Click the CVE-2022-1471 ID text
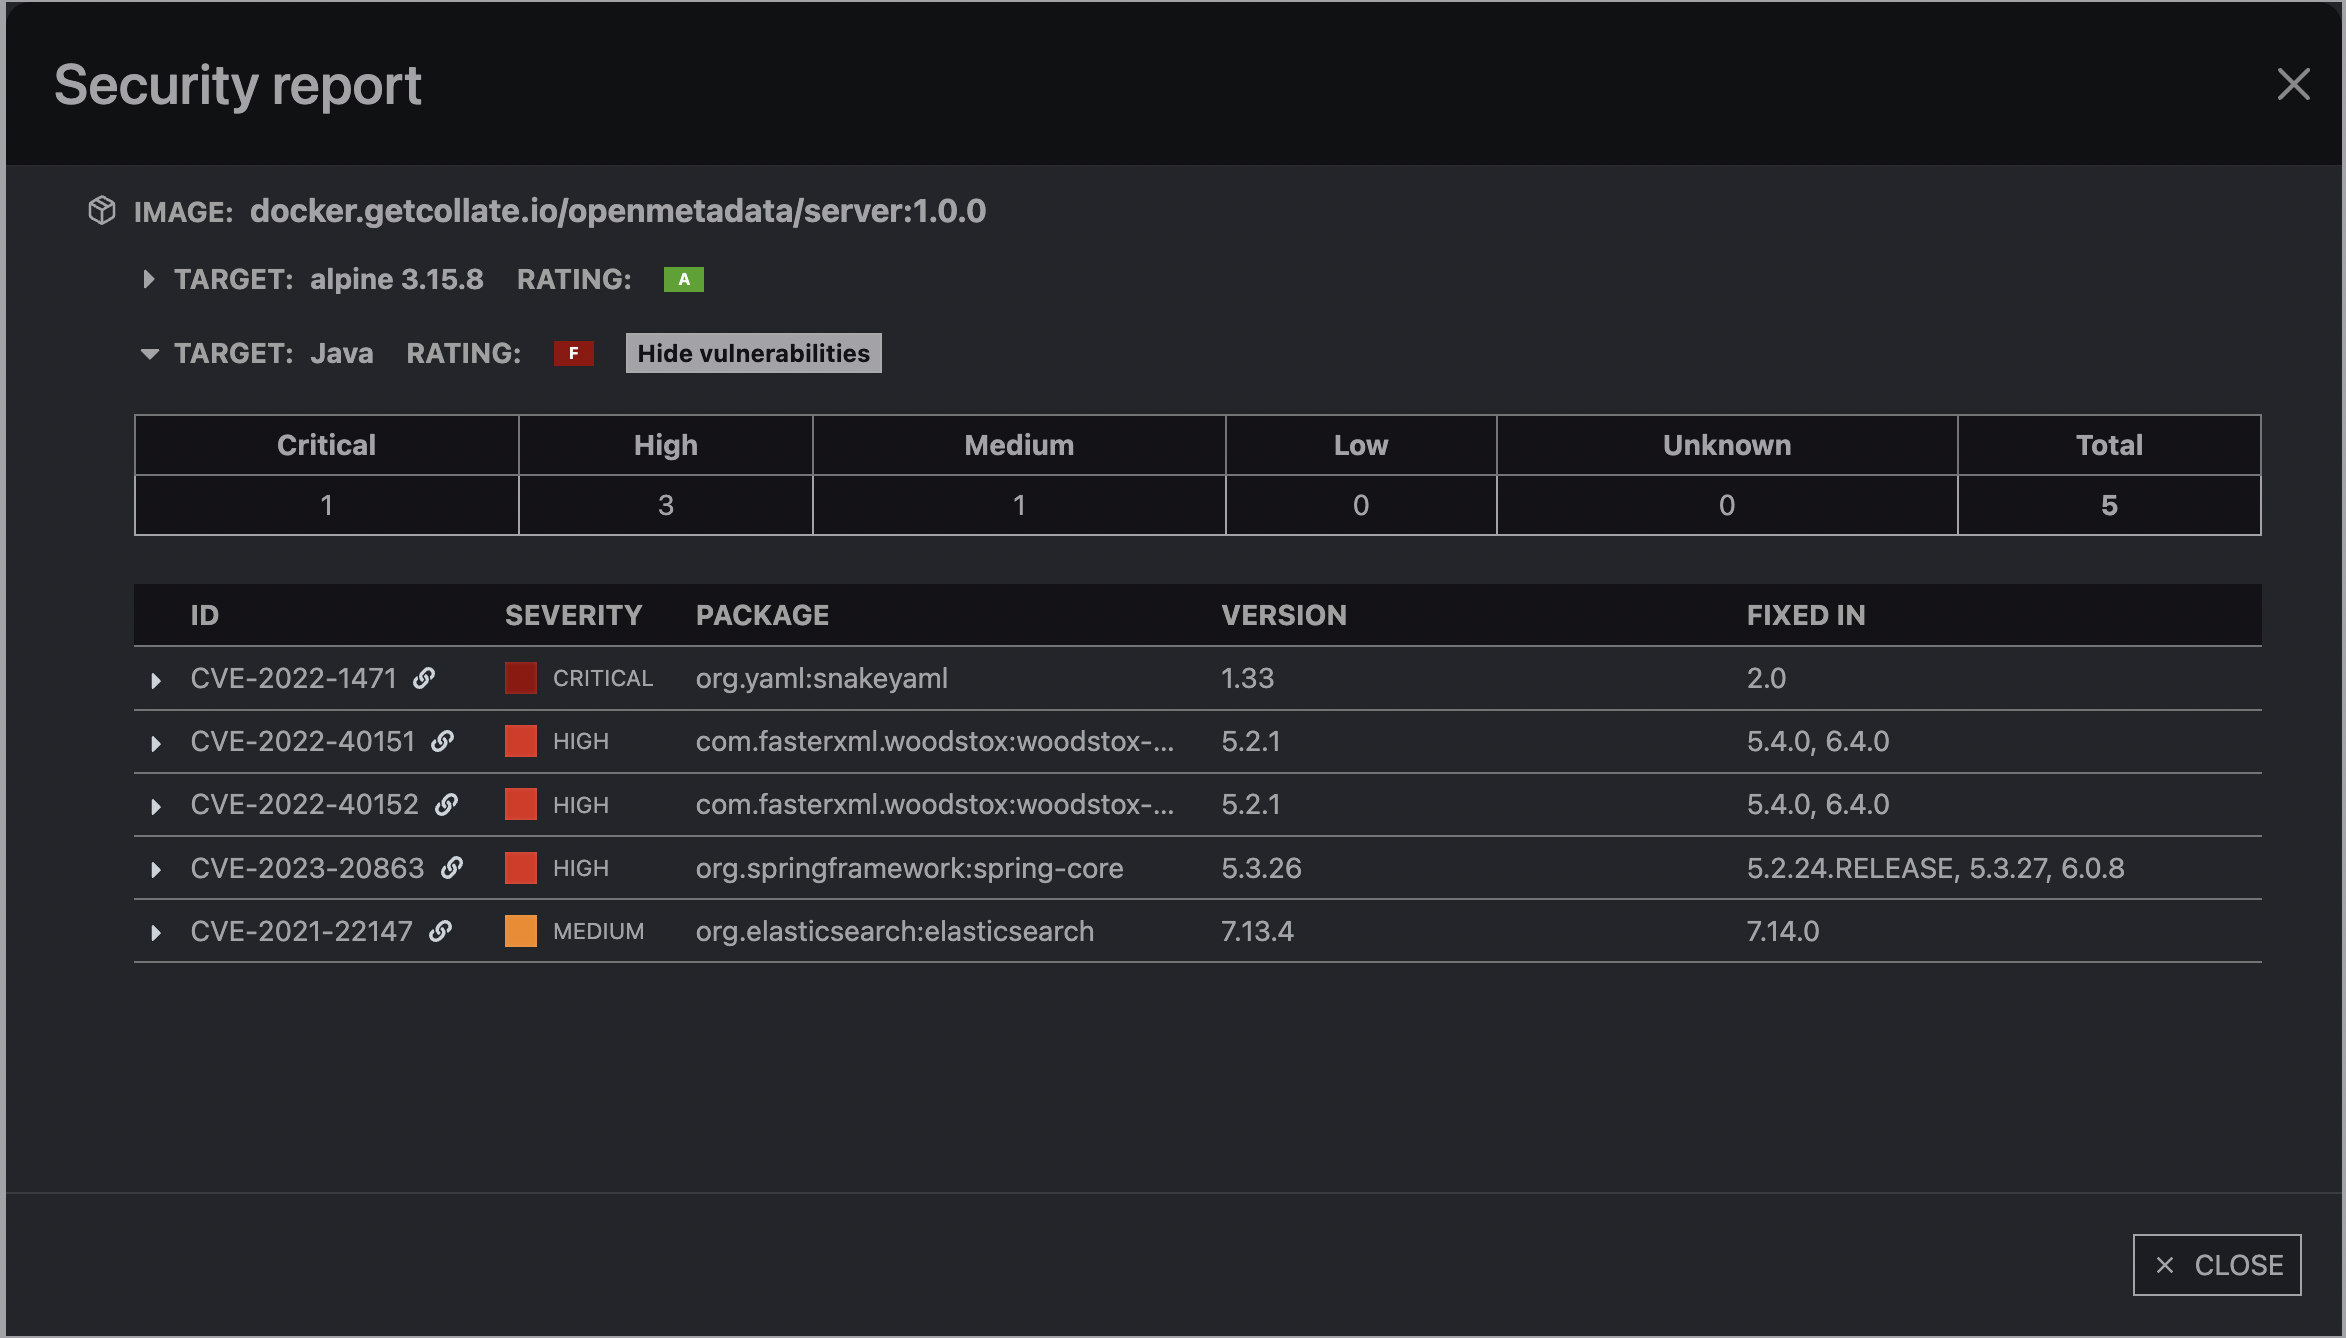The image size is (2346, 1338). [x=294, y=678]
